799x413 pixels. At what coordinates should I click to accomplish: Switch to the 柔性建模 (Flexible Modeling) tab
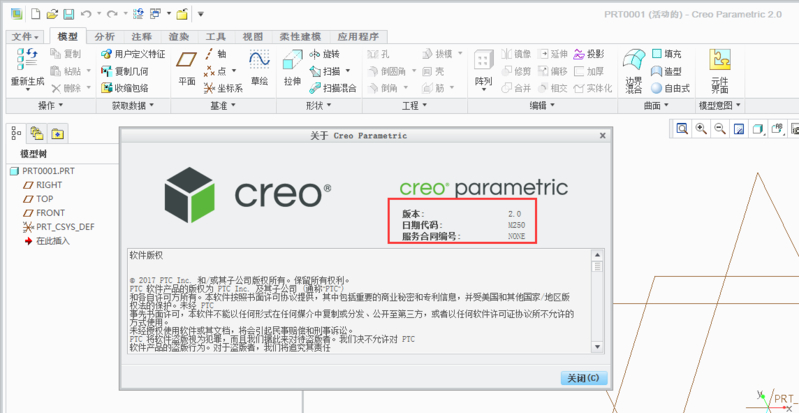[301, 37]
